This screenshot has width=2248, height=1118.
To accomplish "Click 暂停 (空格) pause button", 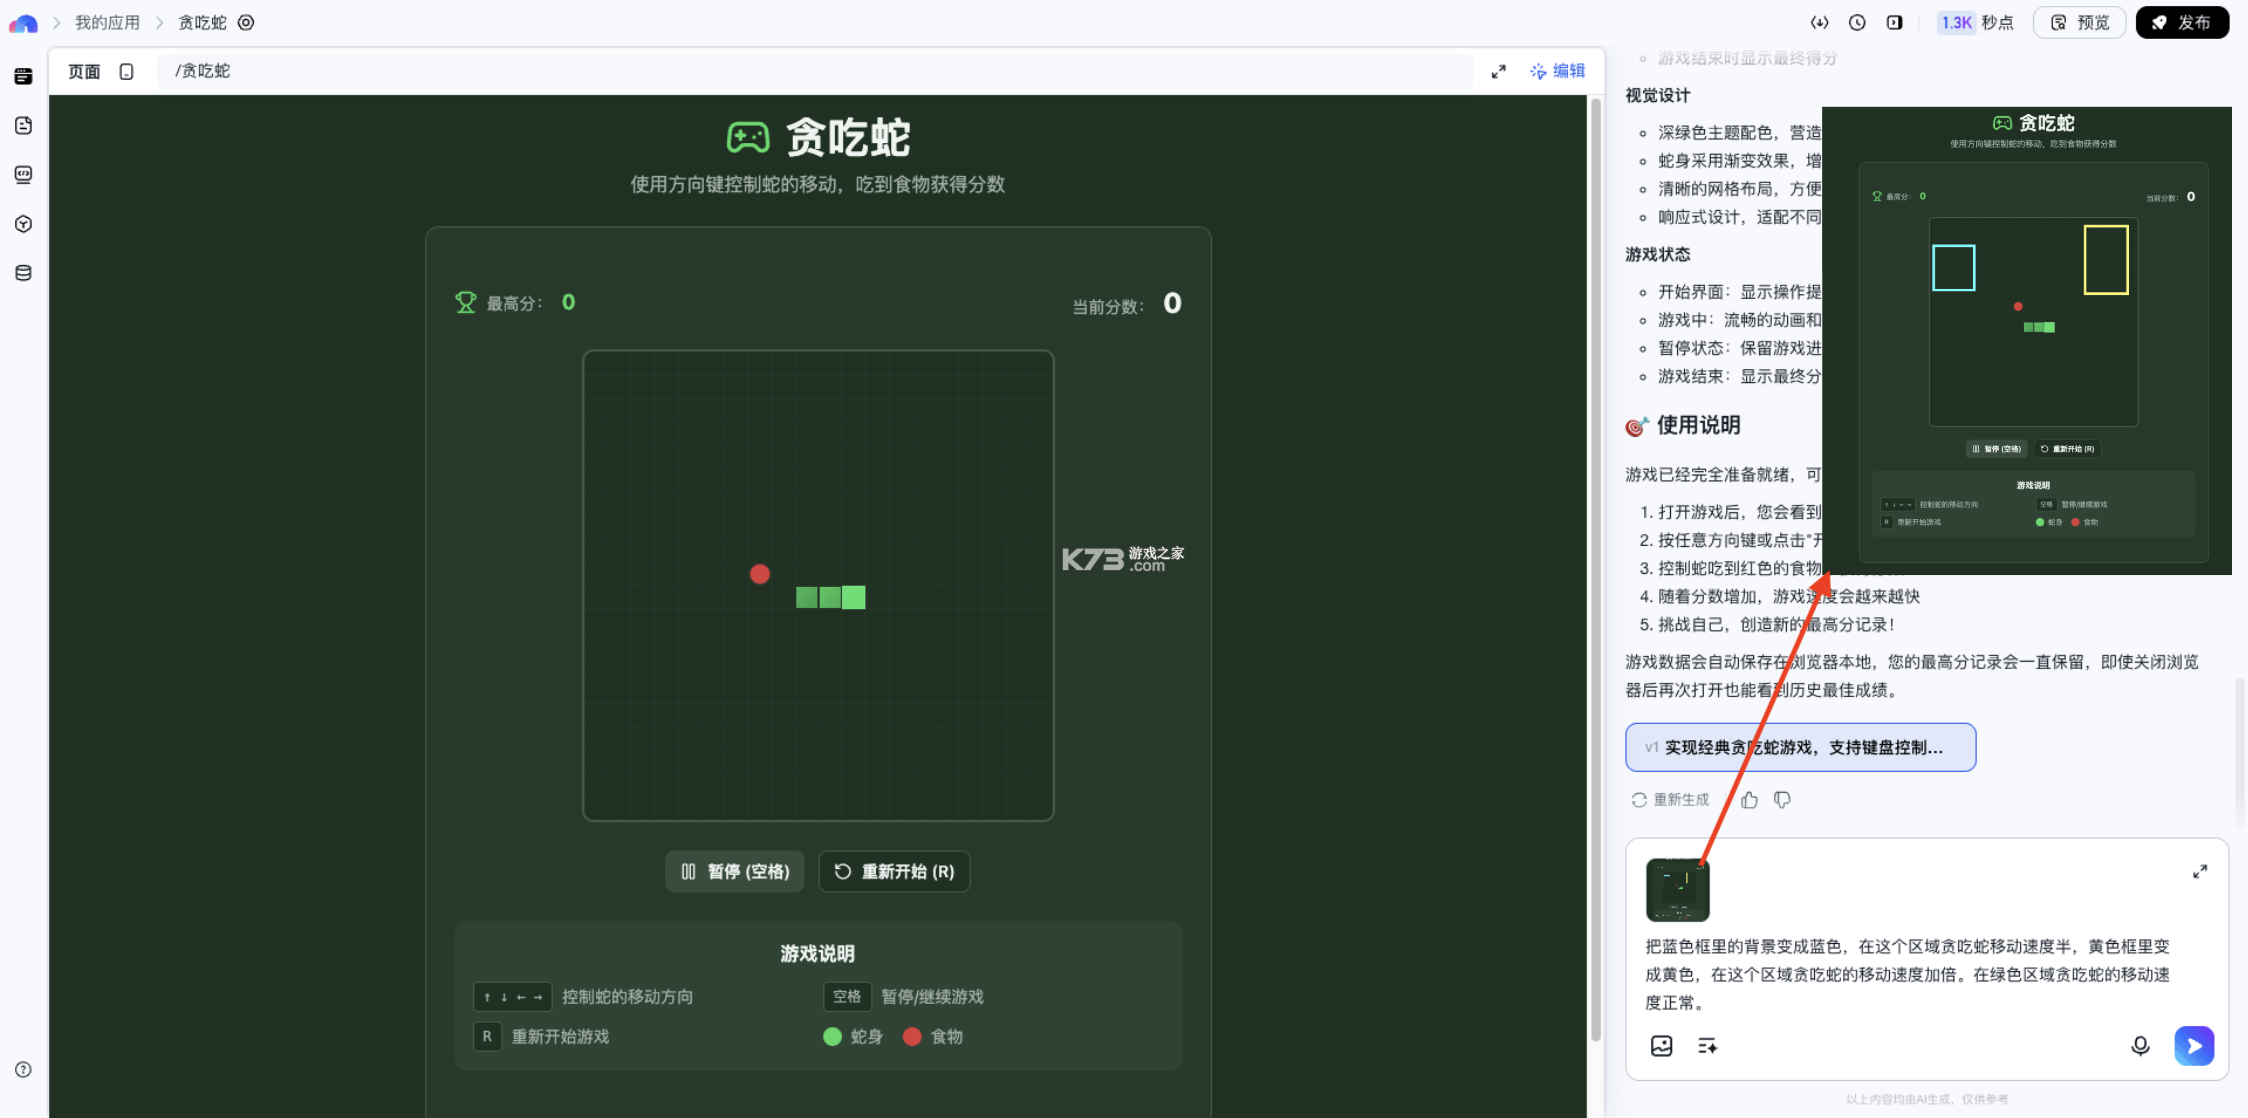I will click(735, 871).
